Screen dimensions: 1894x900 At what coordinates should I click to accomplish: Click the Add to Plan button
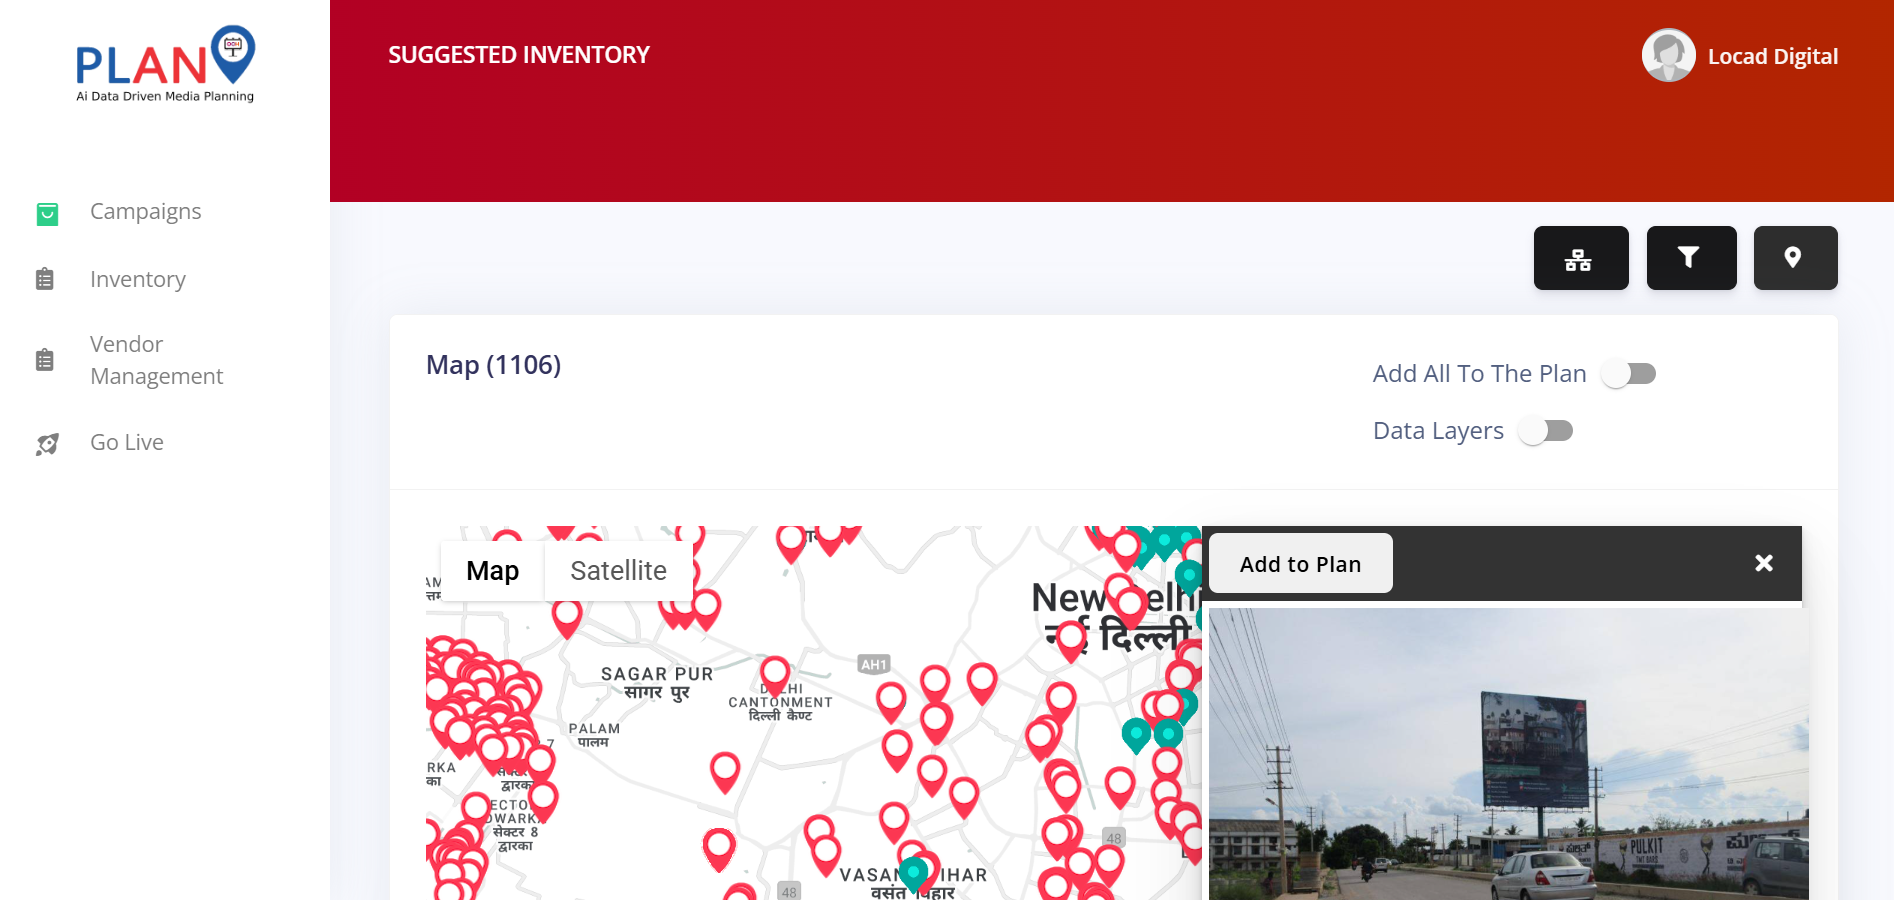[1300, 564]
